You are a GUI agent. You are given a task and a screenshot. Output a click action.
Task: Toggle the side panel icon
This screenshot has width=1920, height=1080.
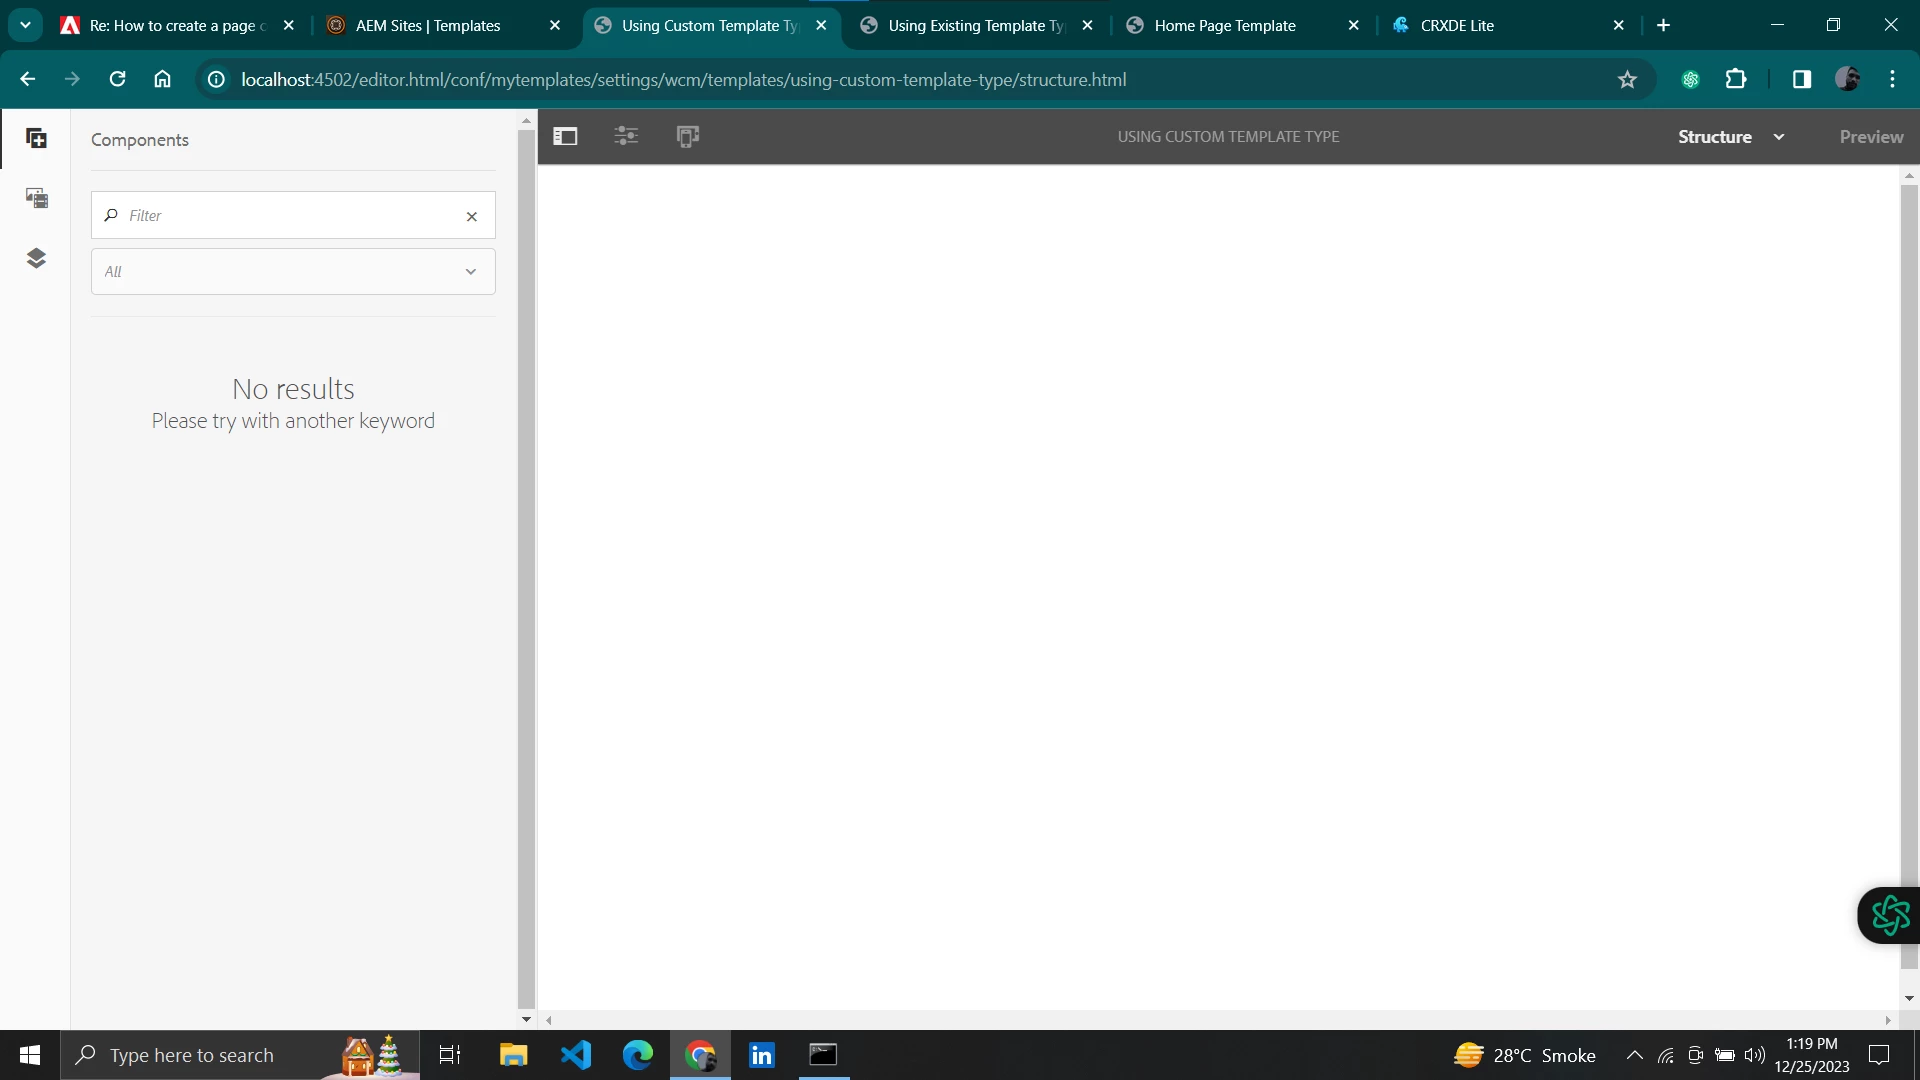click(x=565, y=137)
